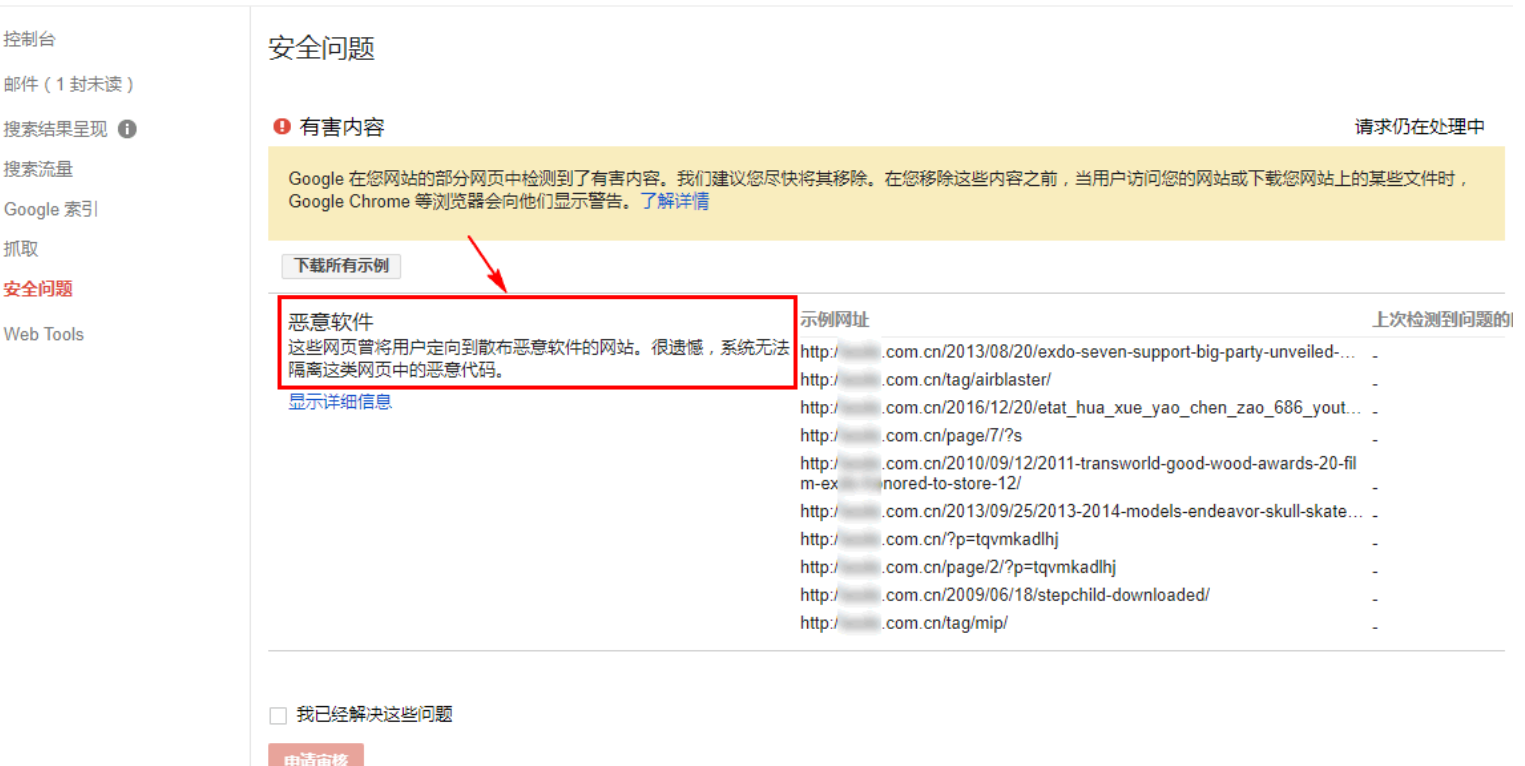1525x766 pixels.
Task: Open Web Tools in the sidebar
Action: click(44, 334)
